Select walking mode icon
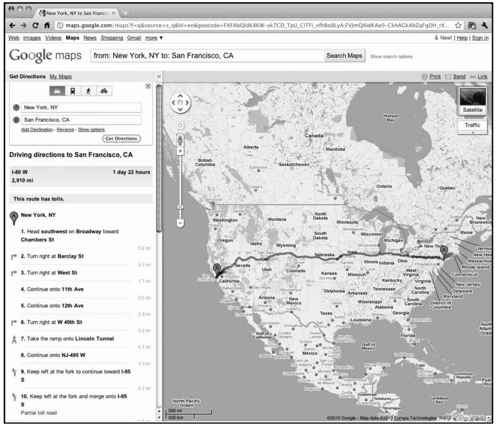 point(88,91)
